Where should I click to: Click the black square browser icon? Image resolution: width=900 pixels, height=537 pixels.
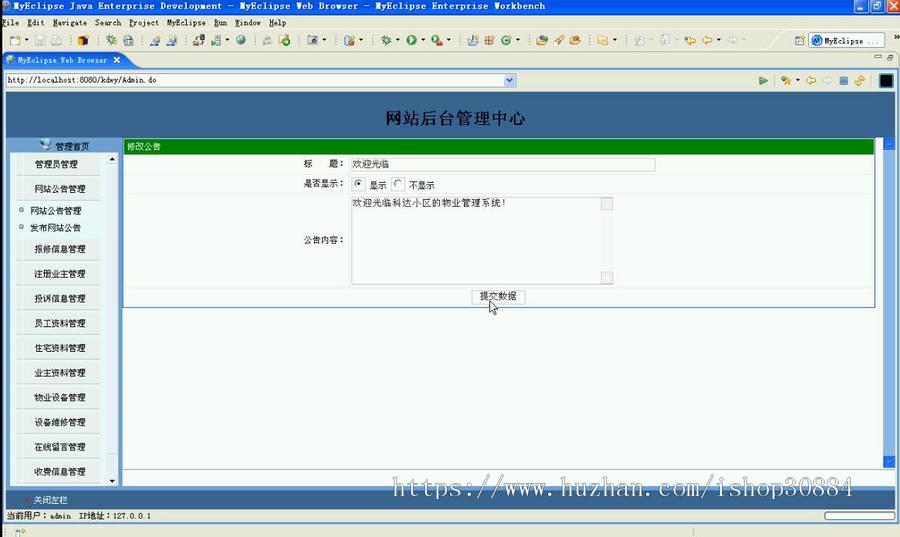(x=886, y=80)
